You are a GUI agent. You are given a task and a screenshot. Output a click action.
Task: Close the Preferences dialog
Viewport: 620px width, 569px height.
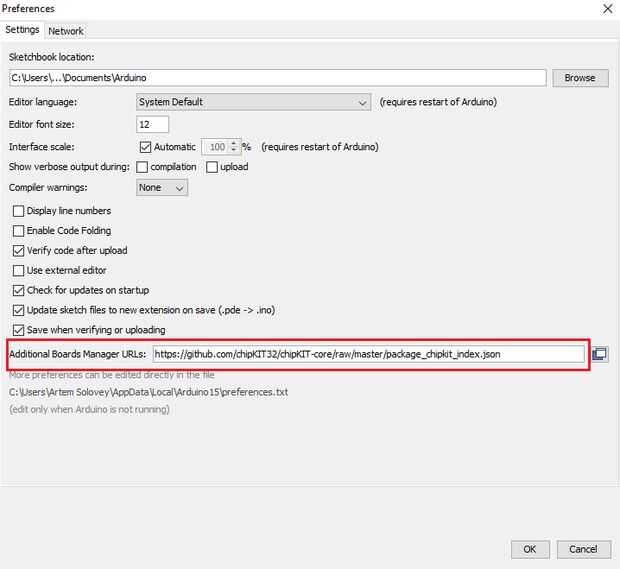607,9
